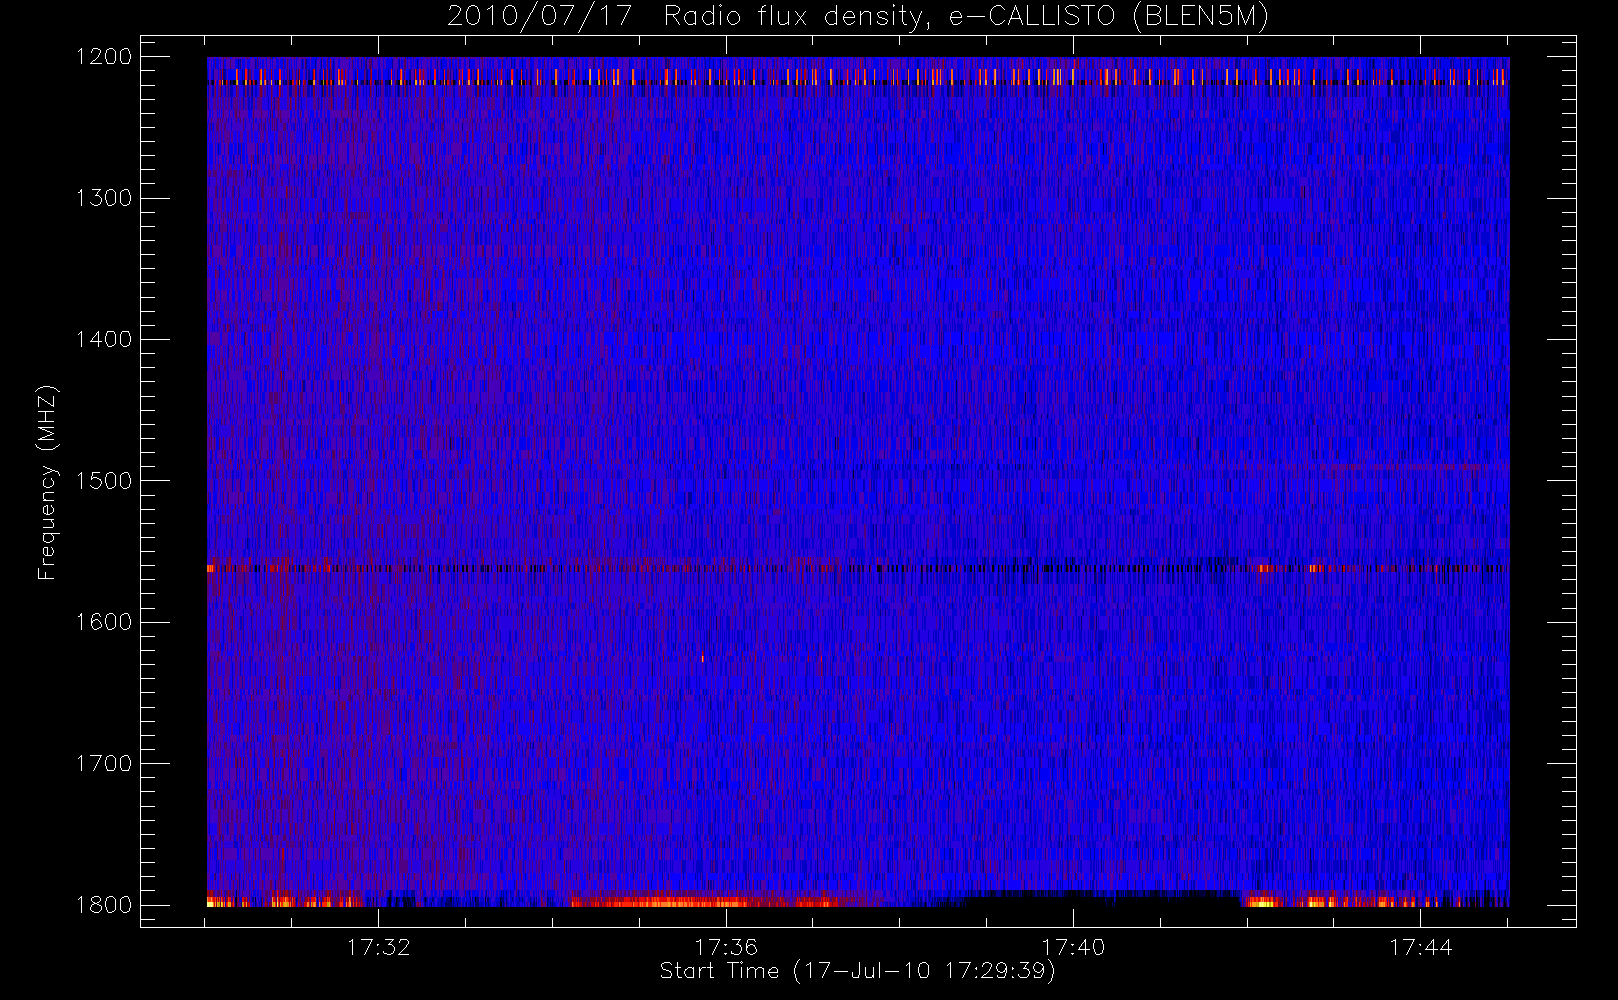Click the 17:36 time tick label

[726, 947]
